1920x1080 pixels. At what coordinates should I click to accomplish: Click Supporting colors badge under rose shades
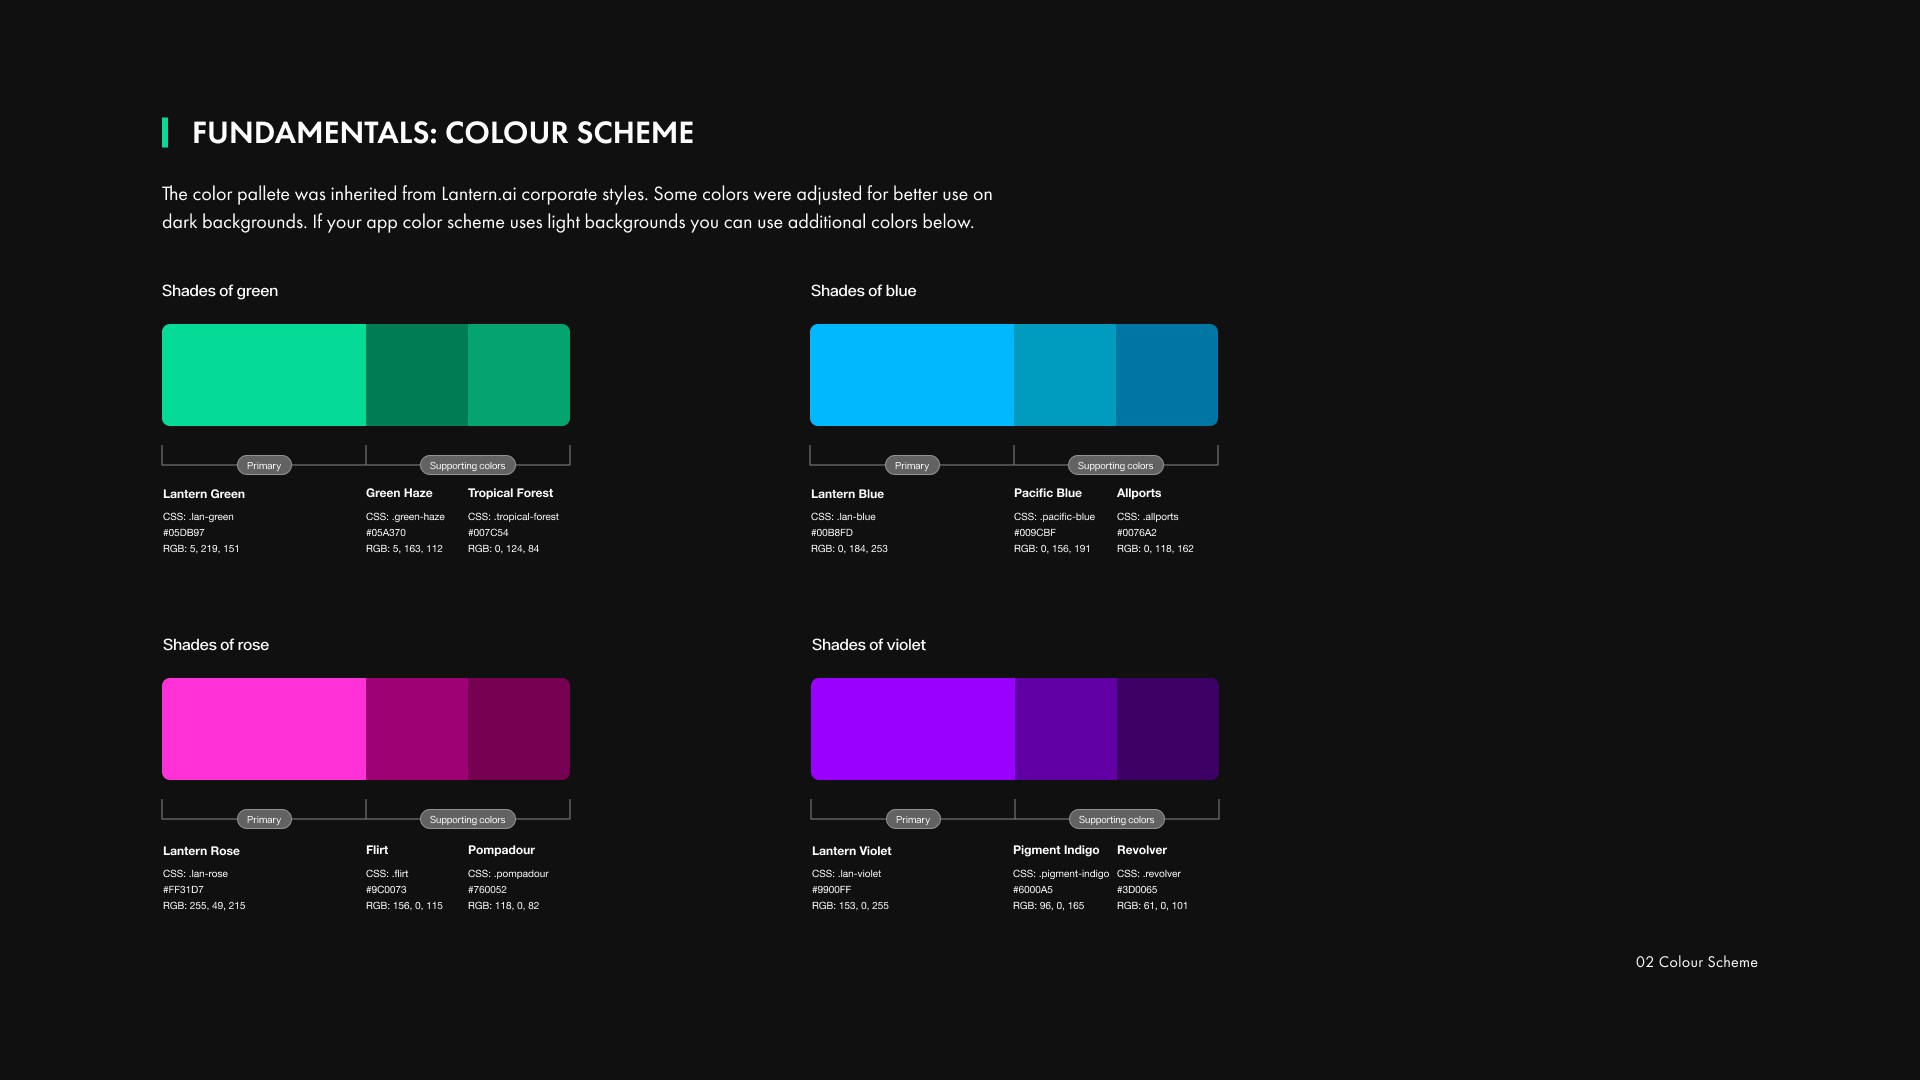[467, 819]
